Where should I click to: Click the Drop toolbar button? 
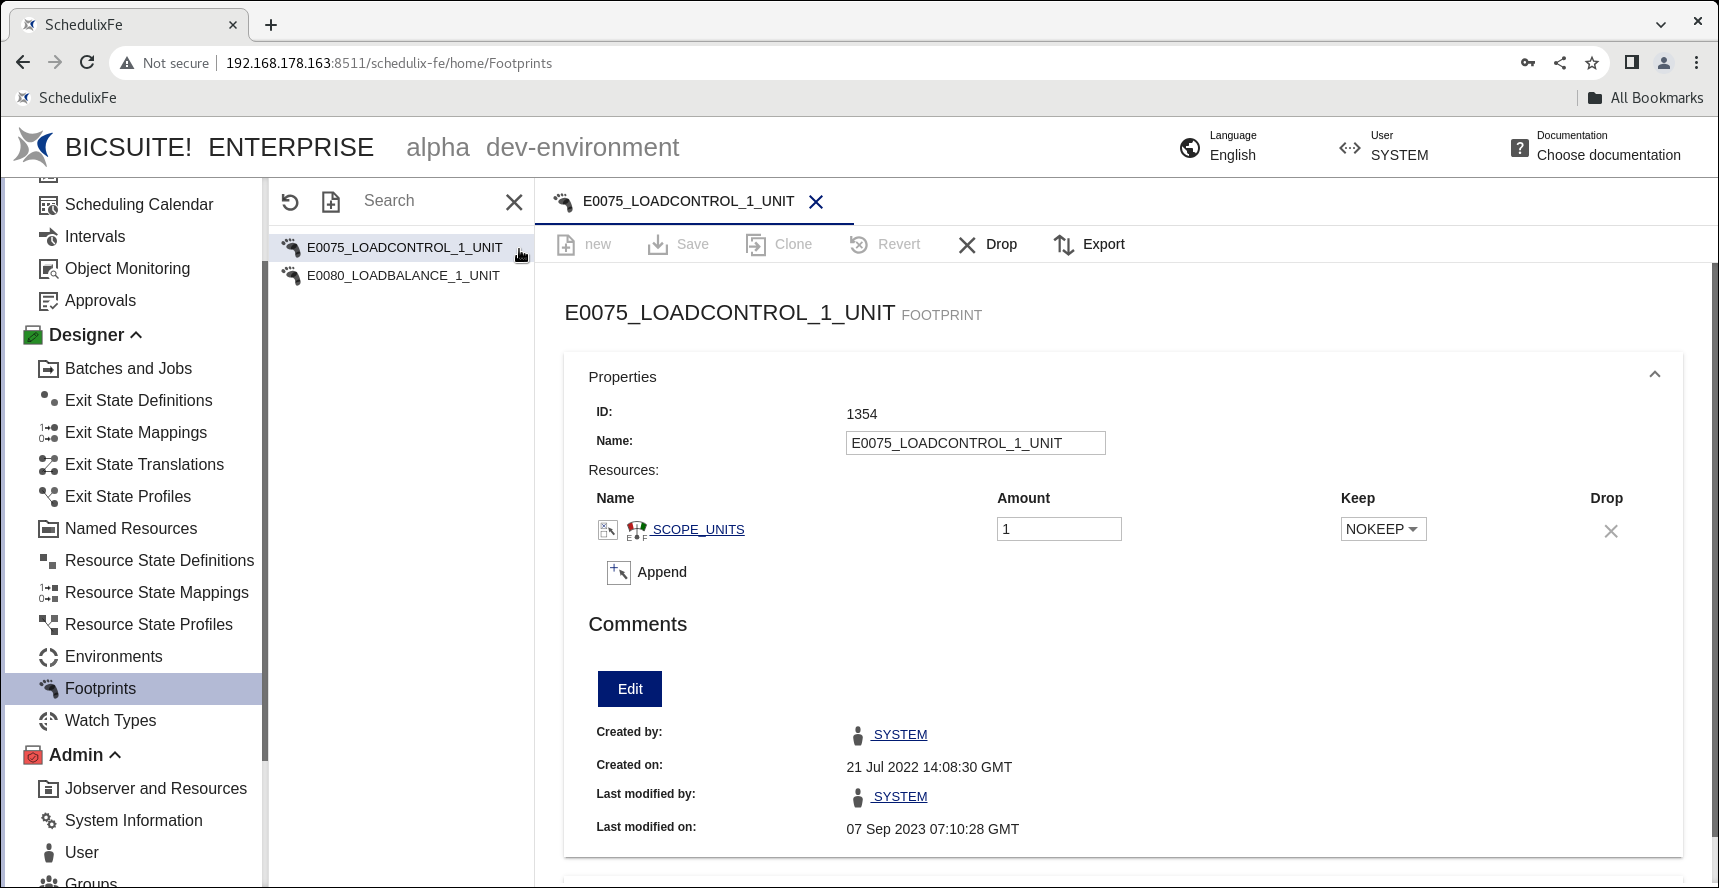987,244
